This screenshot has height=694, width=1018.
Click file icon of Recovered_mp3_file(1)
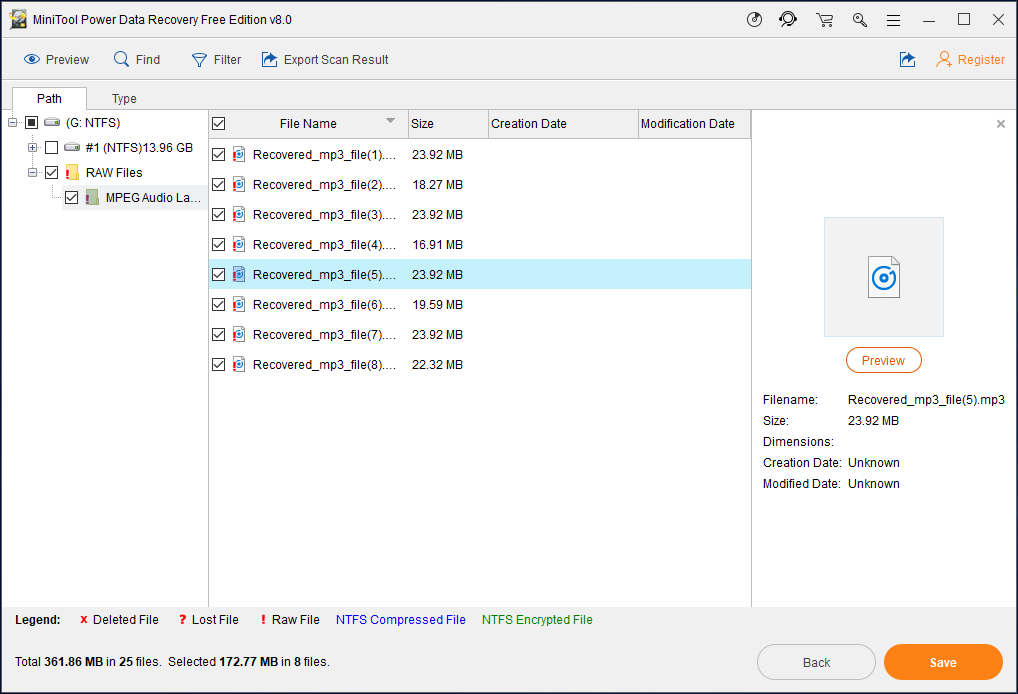point(239,155)
